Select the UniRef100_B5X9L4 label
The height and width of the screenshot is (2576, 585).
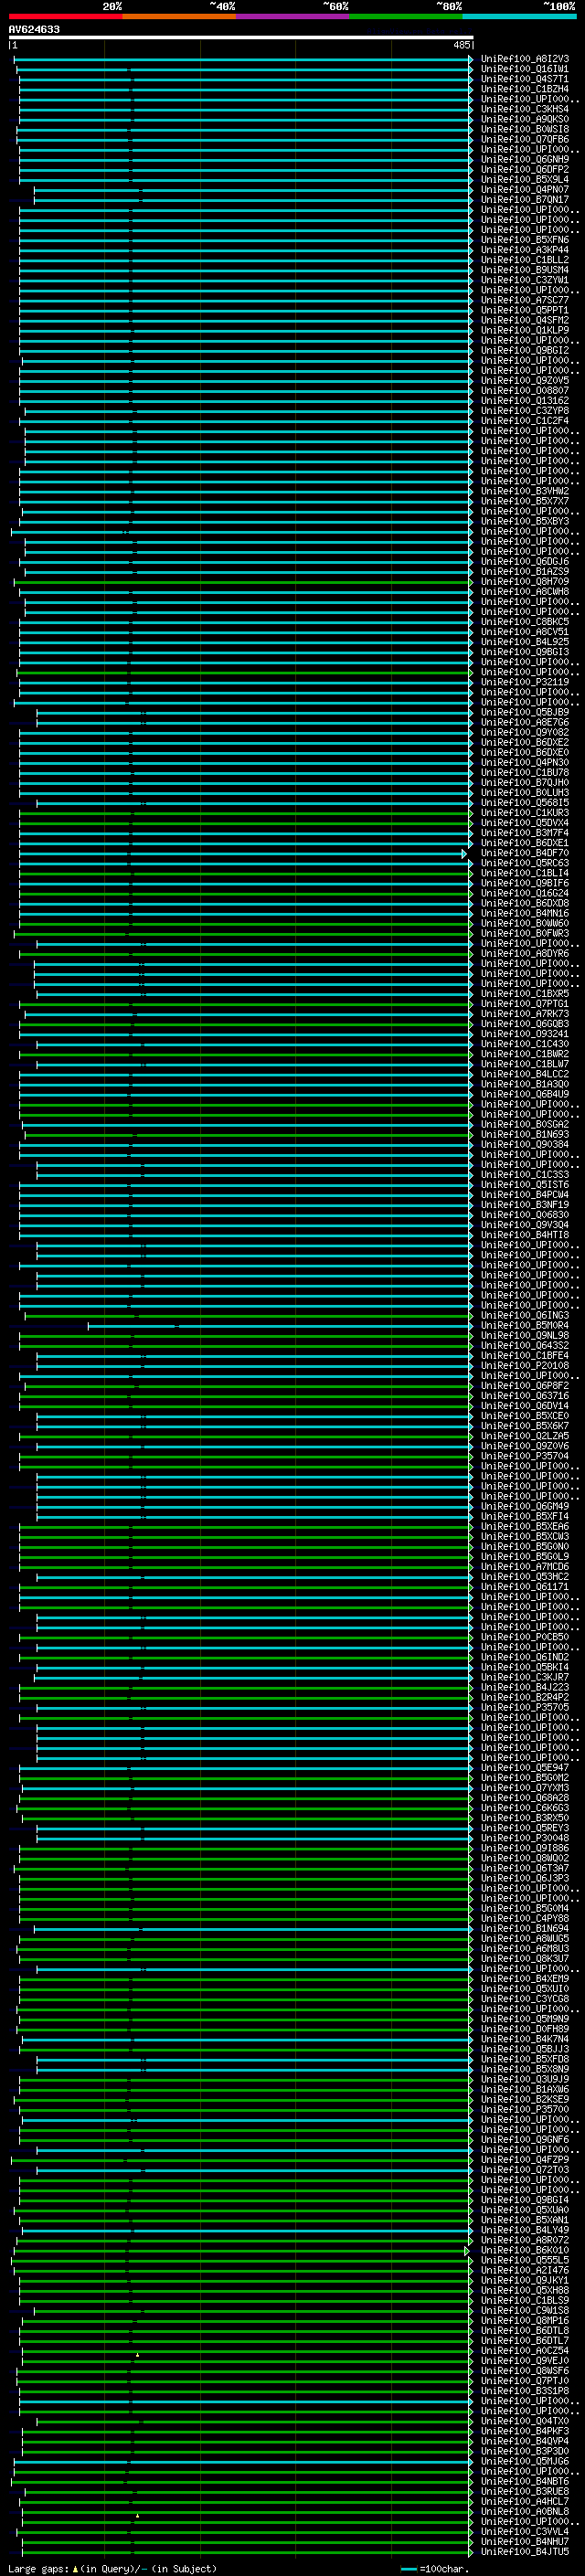(525, 179)
